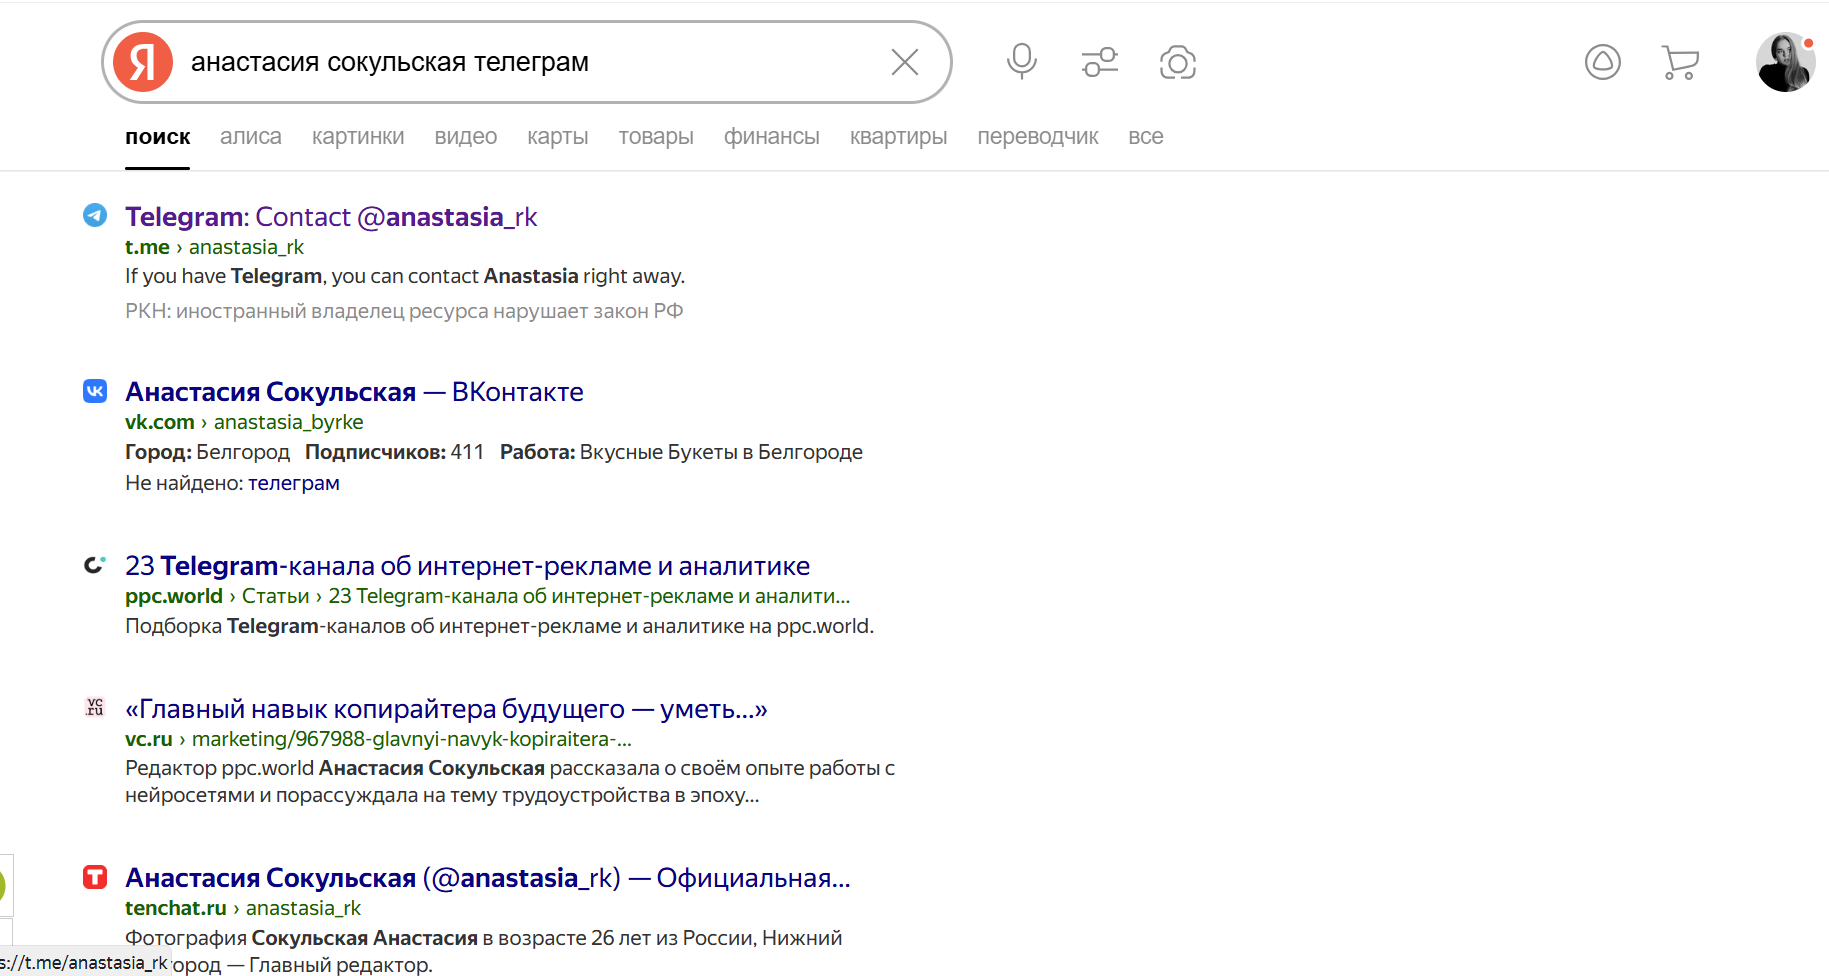Open the user profile avatar

point(1785,62)
